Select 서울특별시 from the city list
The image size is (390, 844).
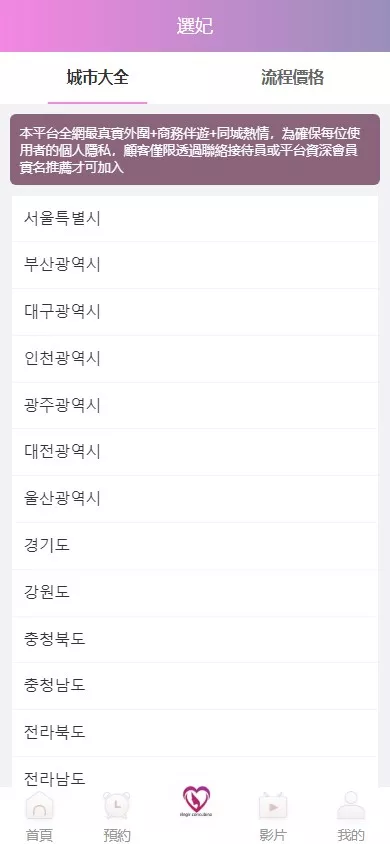click(x=195, y=219)
